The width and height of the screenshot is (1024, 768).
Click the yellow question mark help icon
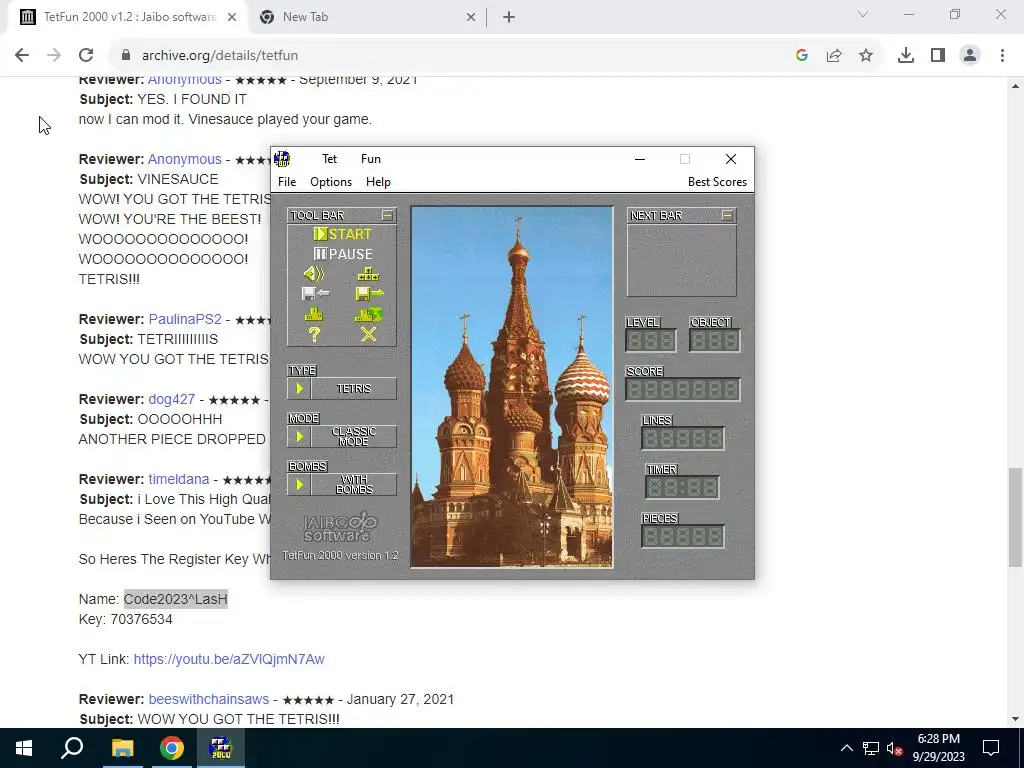point(314,334)
